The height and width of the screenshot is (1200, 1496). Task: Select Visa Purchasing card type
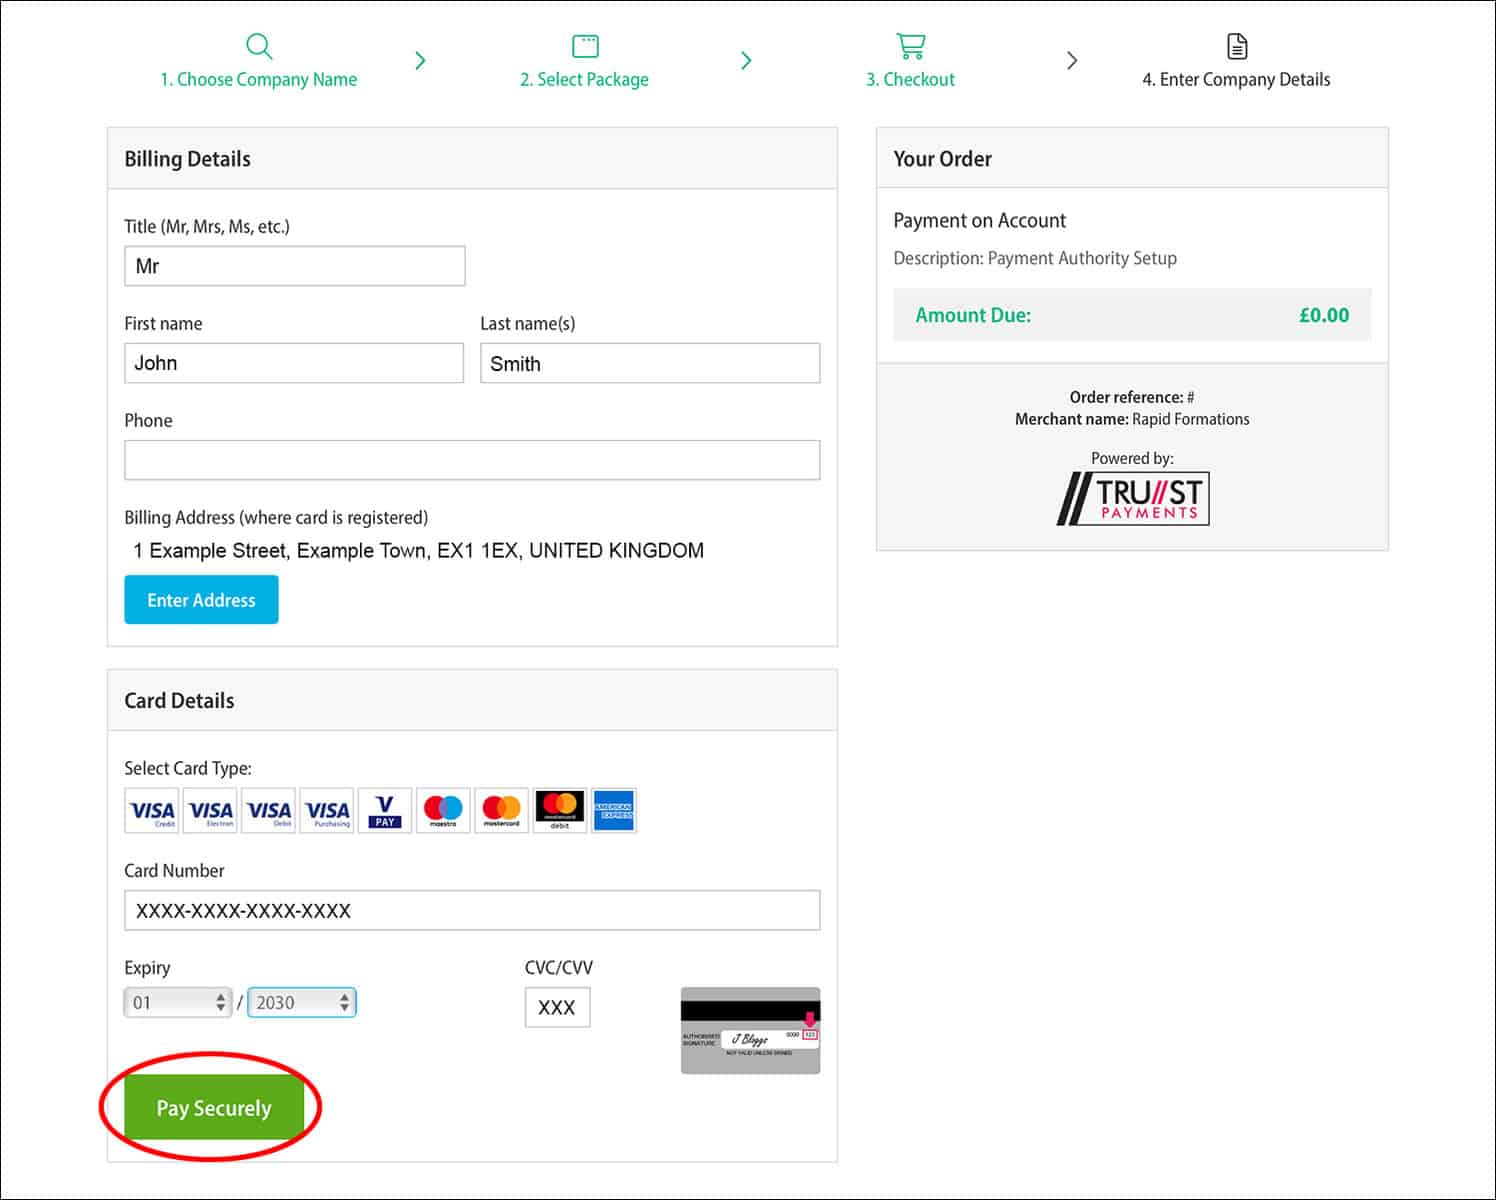[327, 811]
